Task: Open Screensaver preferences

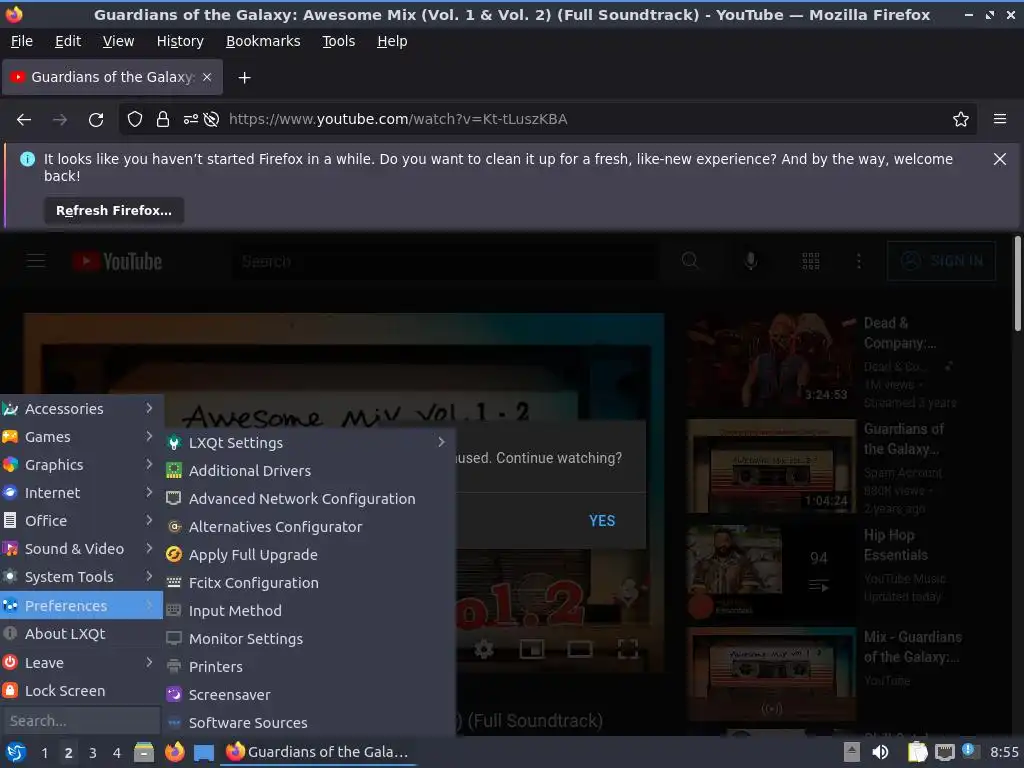Action: [308, 696]
